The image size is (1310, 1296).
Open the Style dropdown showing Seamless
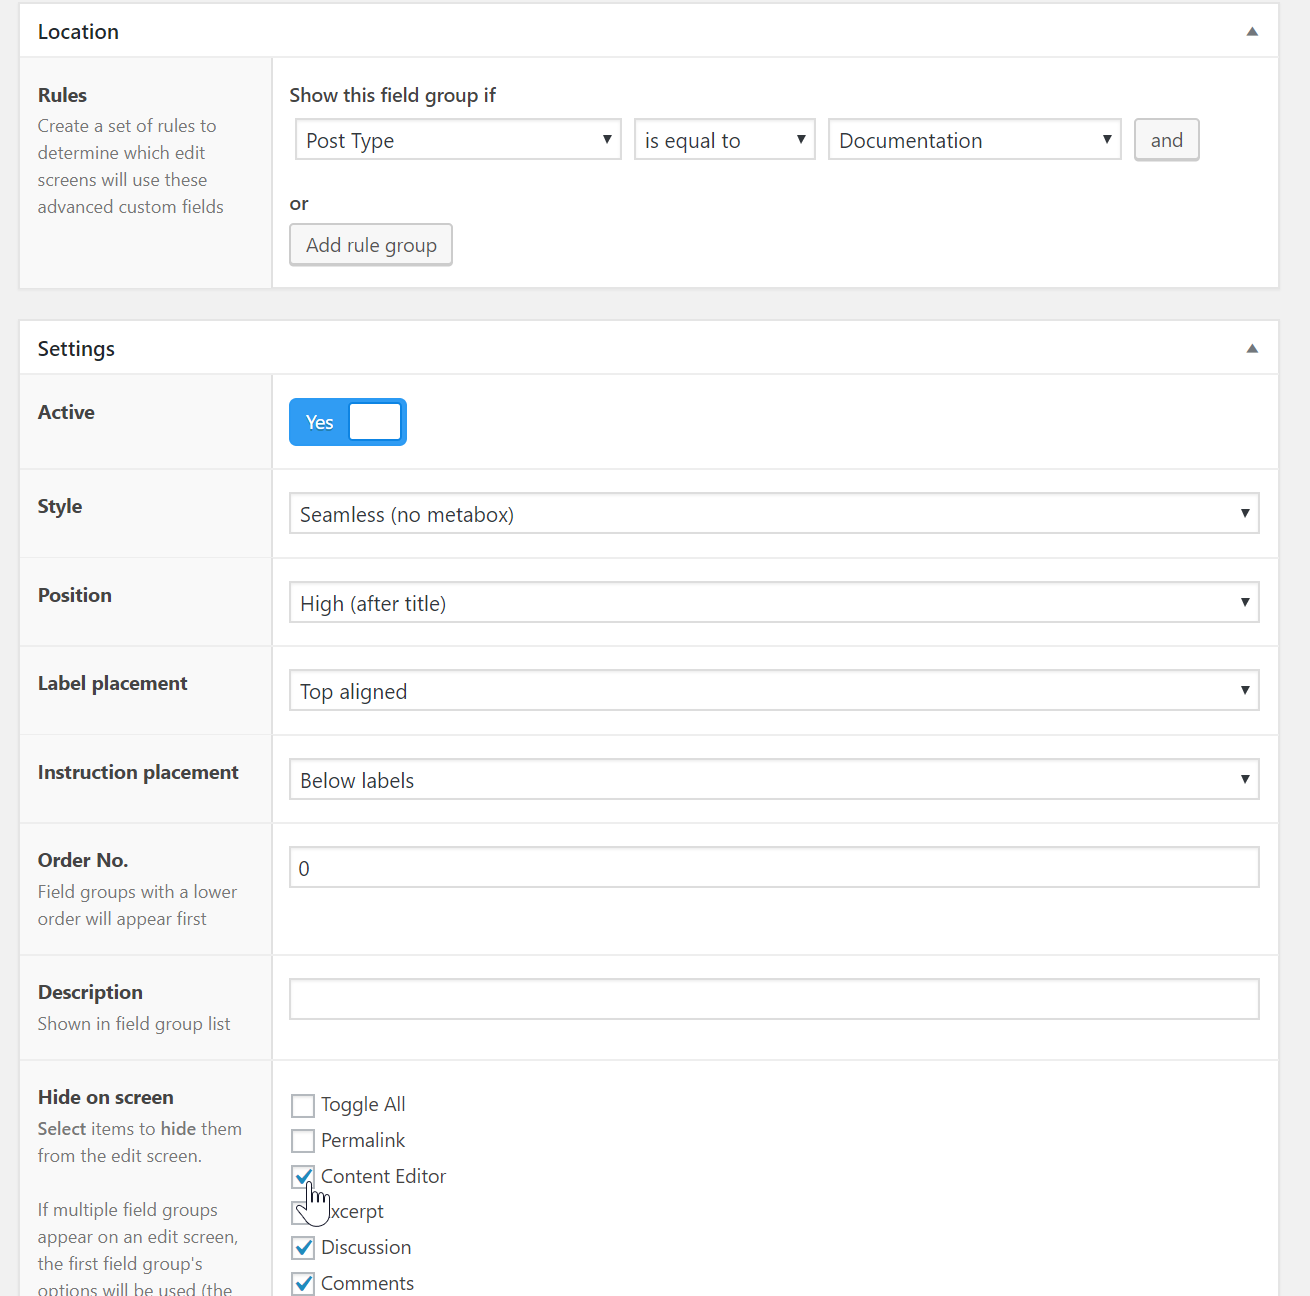(x=773, y=513)
